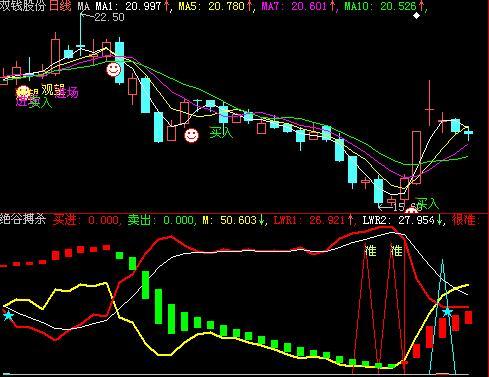Viewport: 489px width, 377px height.
Task: Click the white diamond marker in header
Action: tap(417, 15)
